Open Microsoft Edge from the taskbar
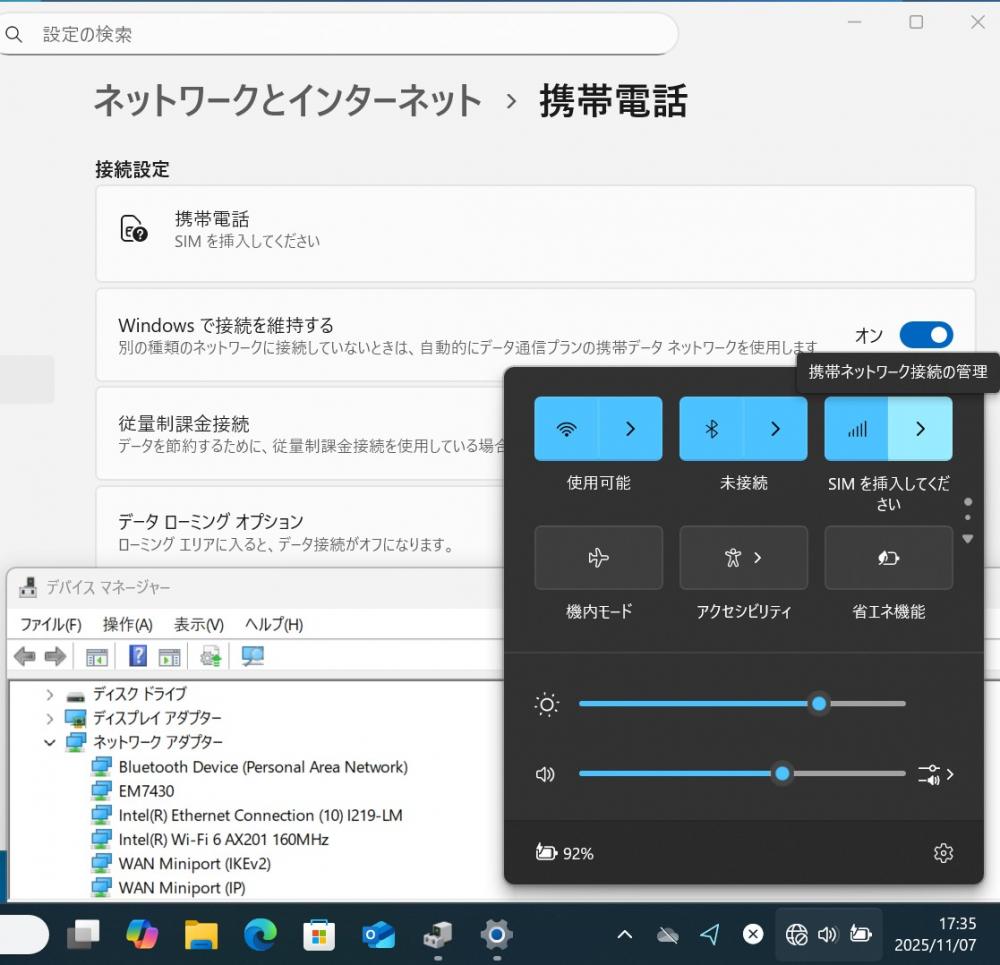 (x=260, y=935)
